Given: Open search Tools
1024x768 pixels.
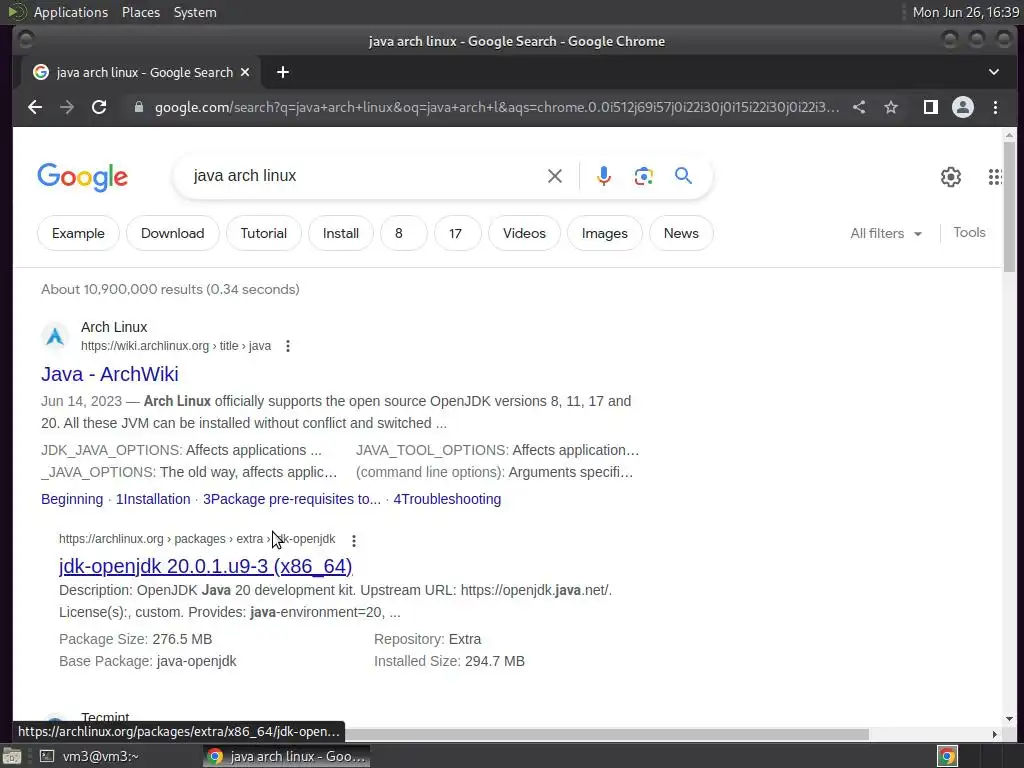Looking at the screenshot, I should (969, 232).
